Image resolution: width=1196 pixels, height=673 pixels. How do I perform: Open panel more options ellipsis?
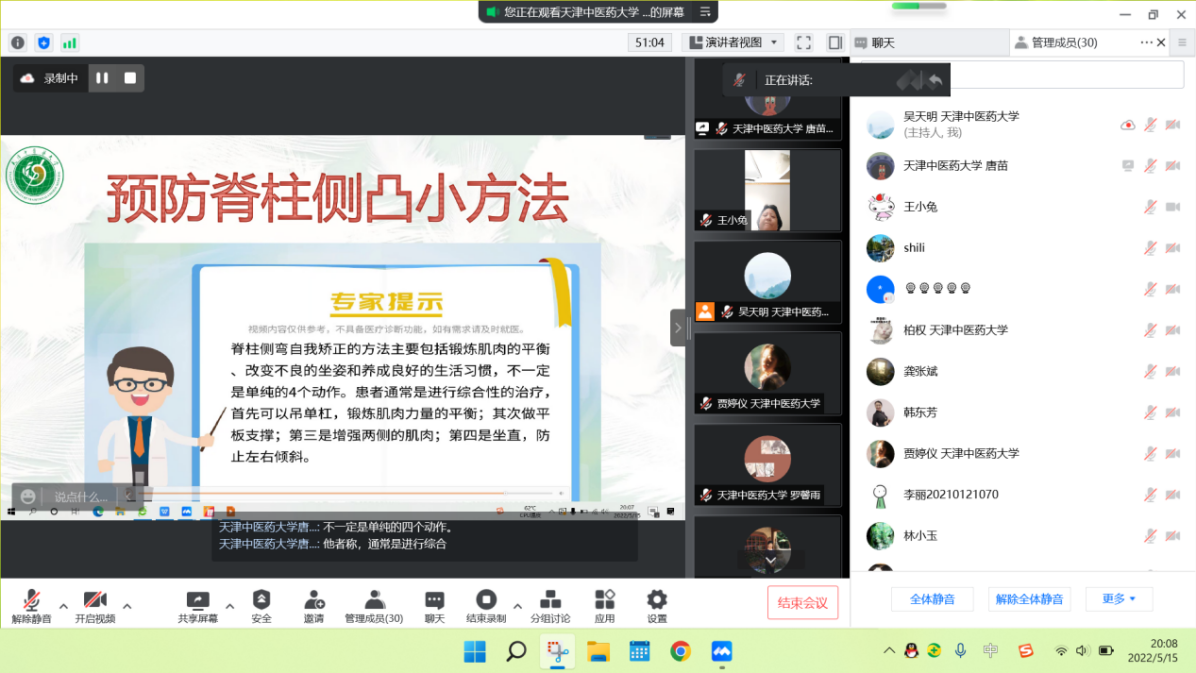click(1146, 43)
